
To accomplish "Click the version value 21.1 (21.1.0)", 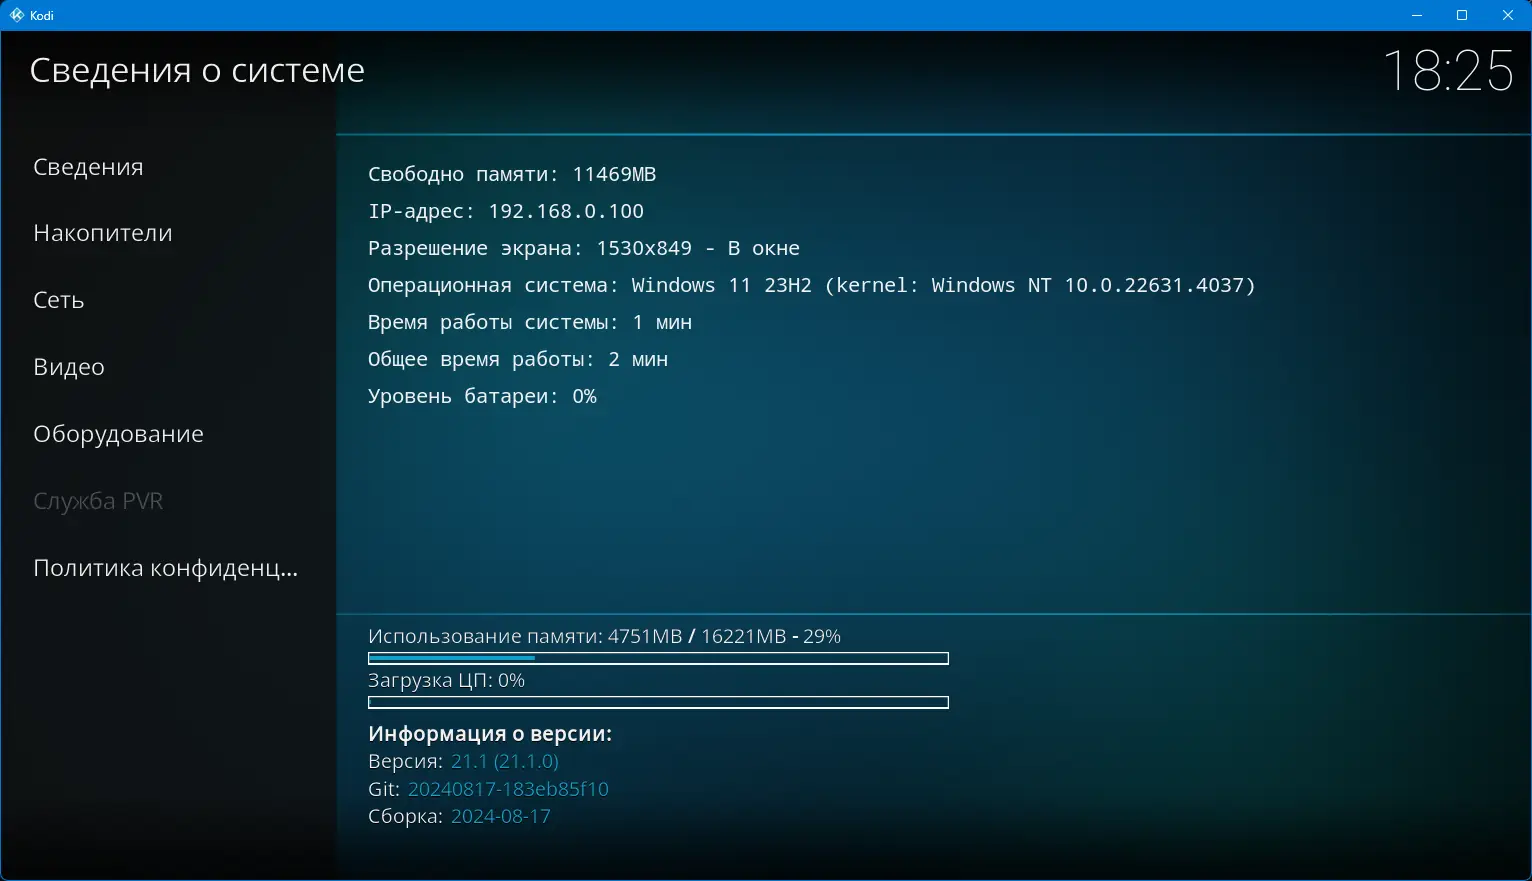I will pyautogui.click(x=505, y=762).
